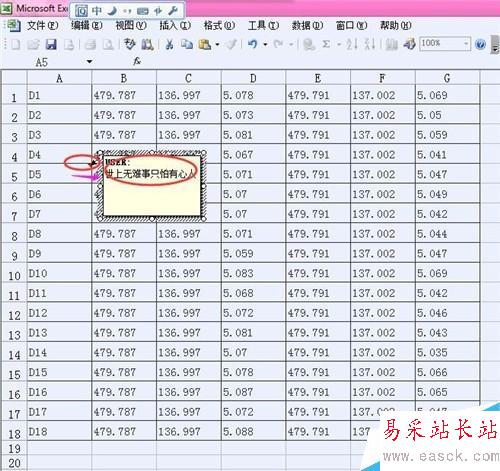Click the Permission icon beside Save

pos(69,44)
